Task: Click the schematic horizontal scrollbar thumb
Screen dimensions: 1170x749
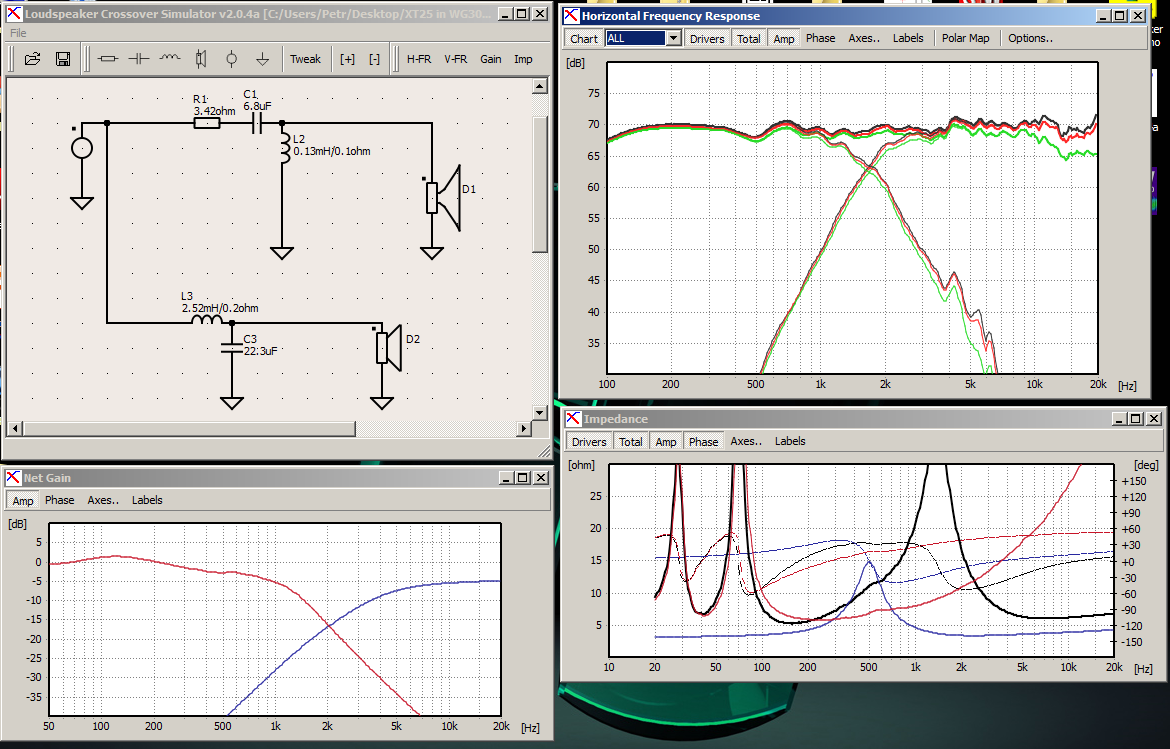Action: (190, 428)
